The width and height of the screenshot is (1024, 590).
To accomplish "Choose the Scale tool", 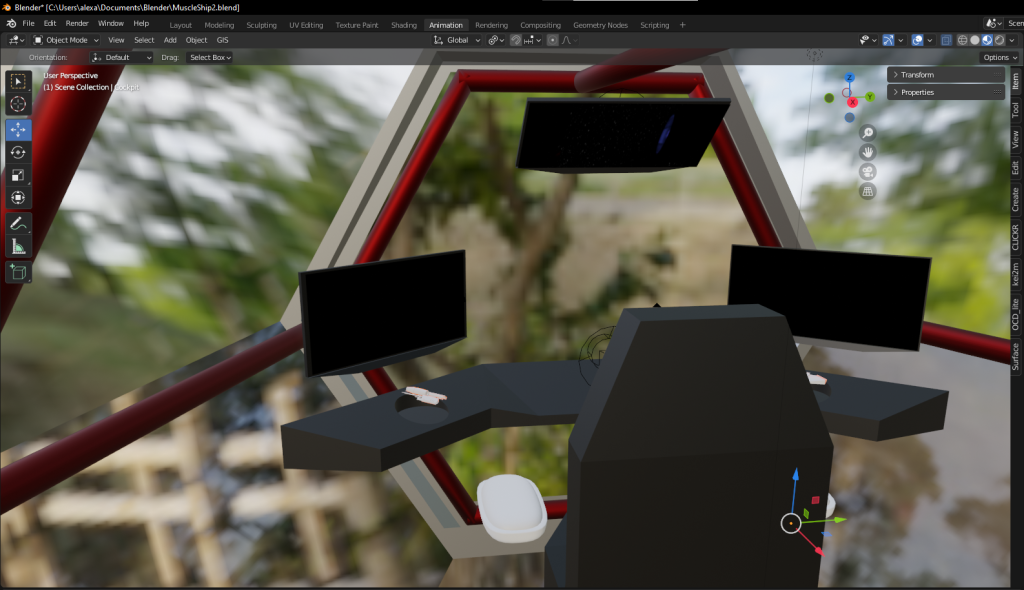I will coord(18,175).
